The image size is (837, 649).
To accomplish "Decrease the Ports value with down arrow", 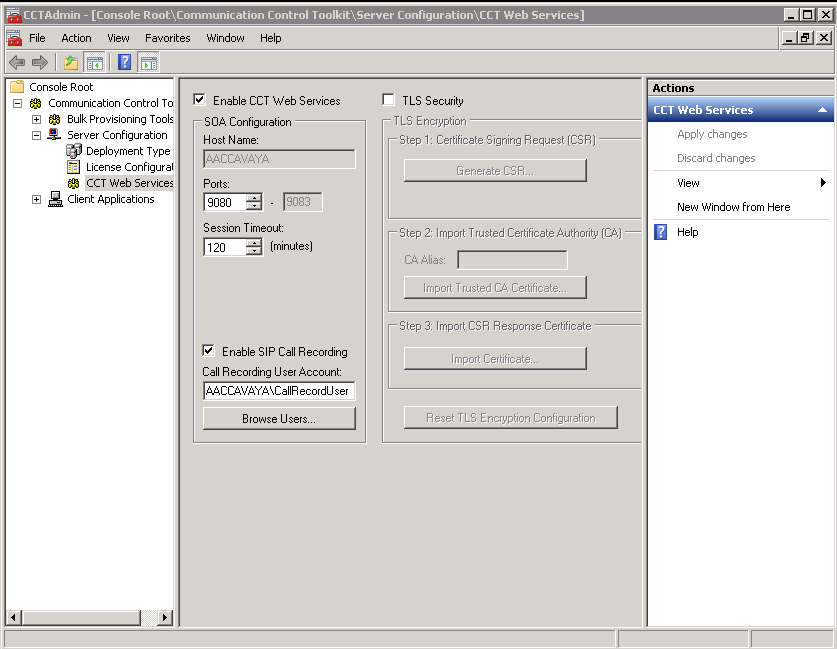I will coord(255,206).
